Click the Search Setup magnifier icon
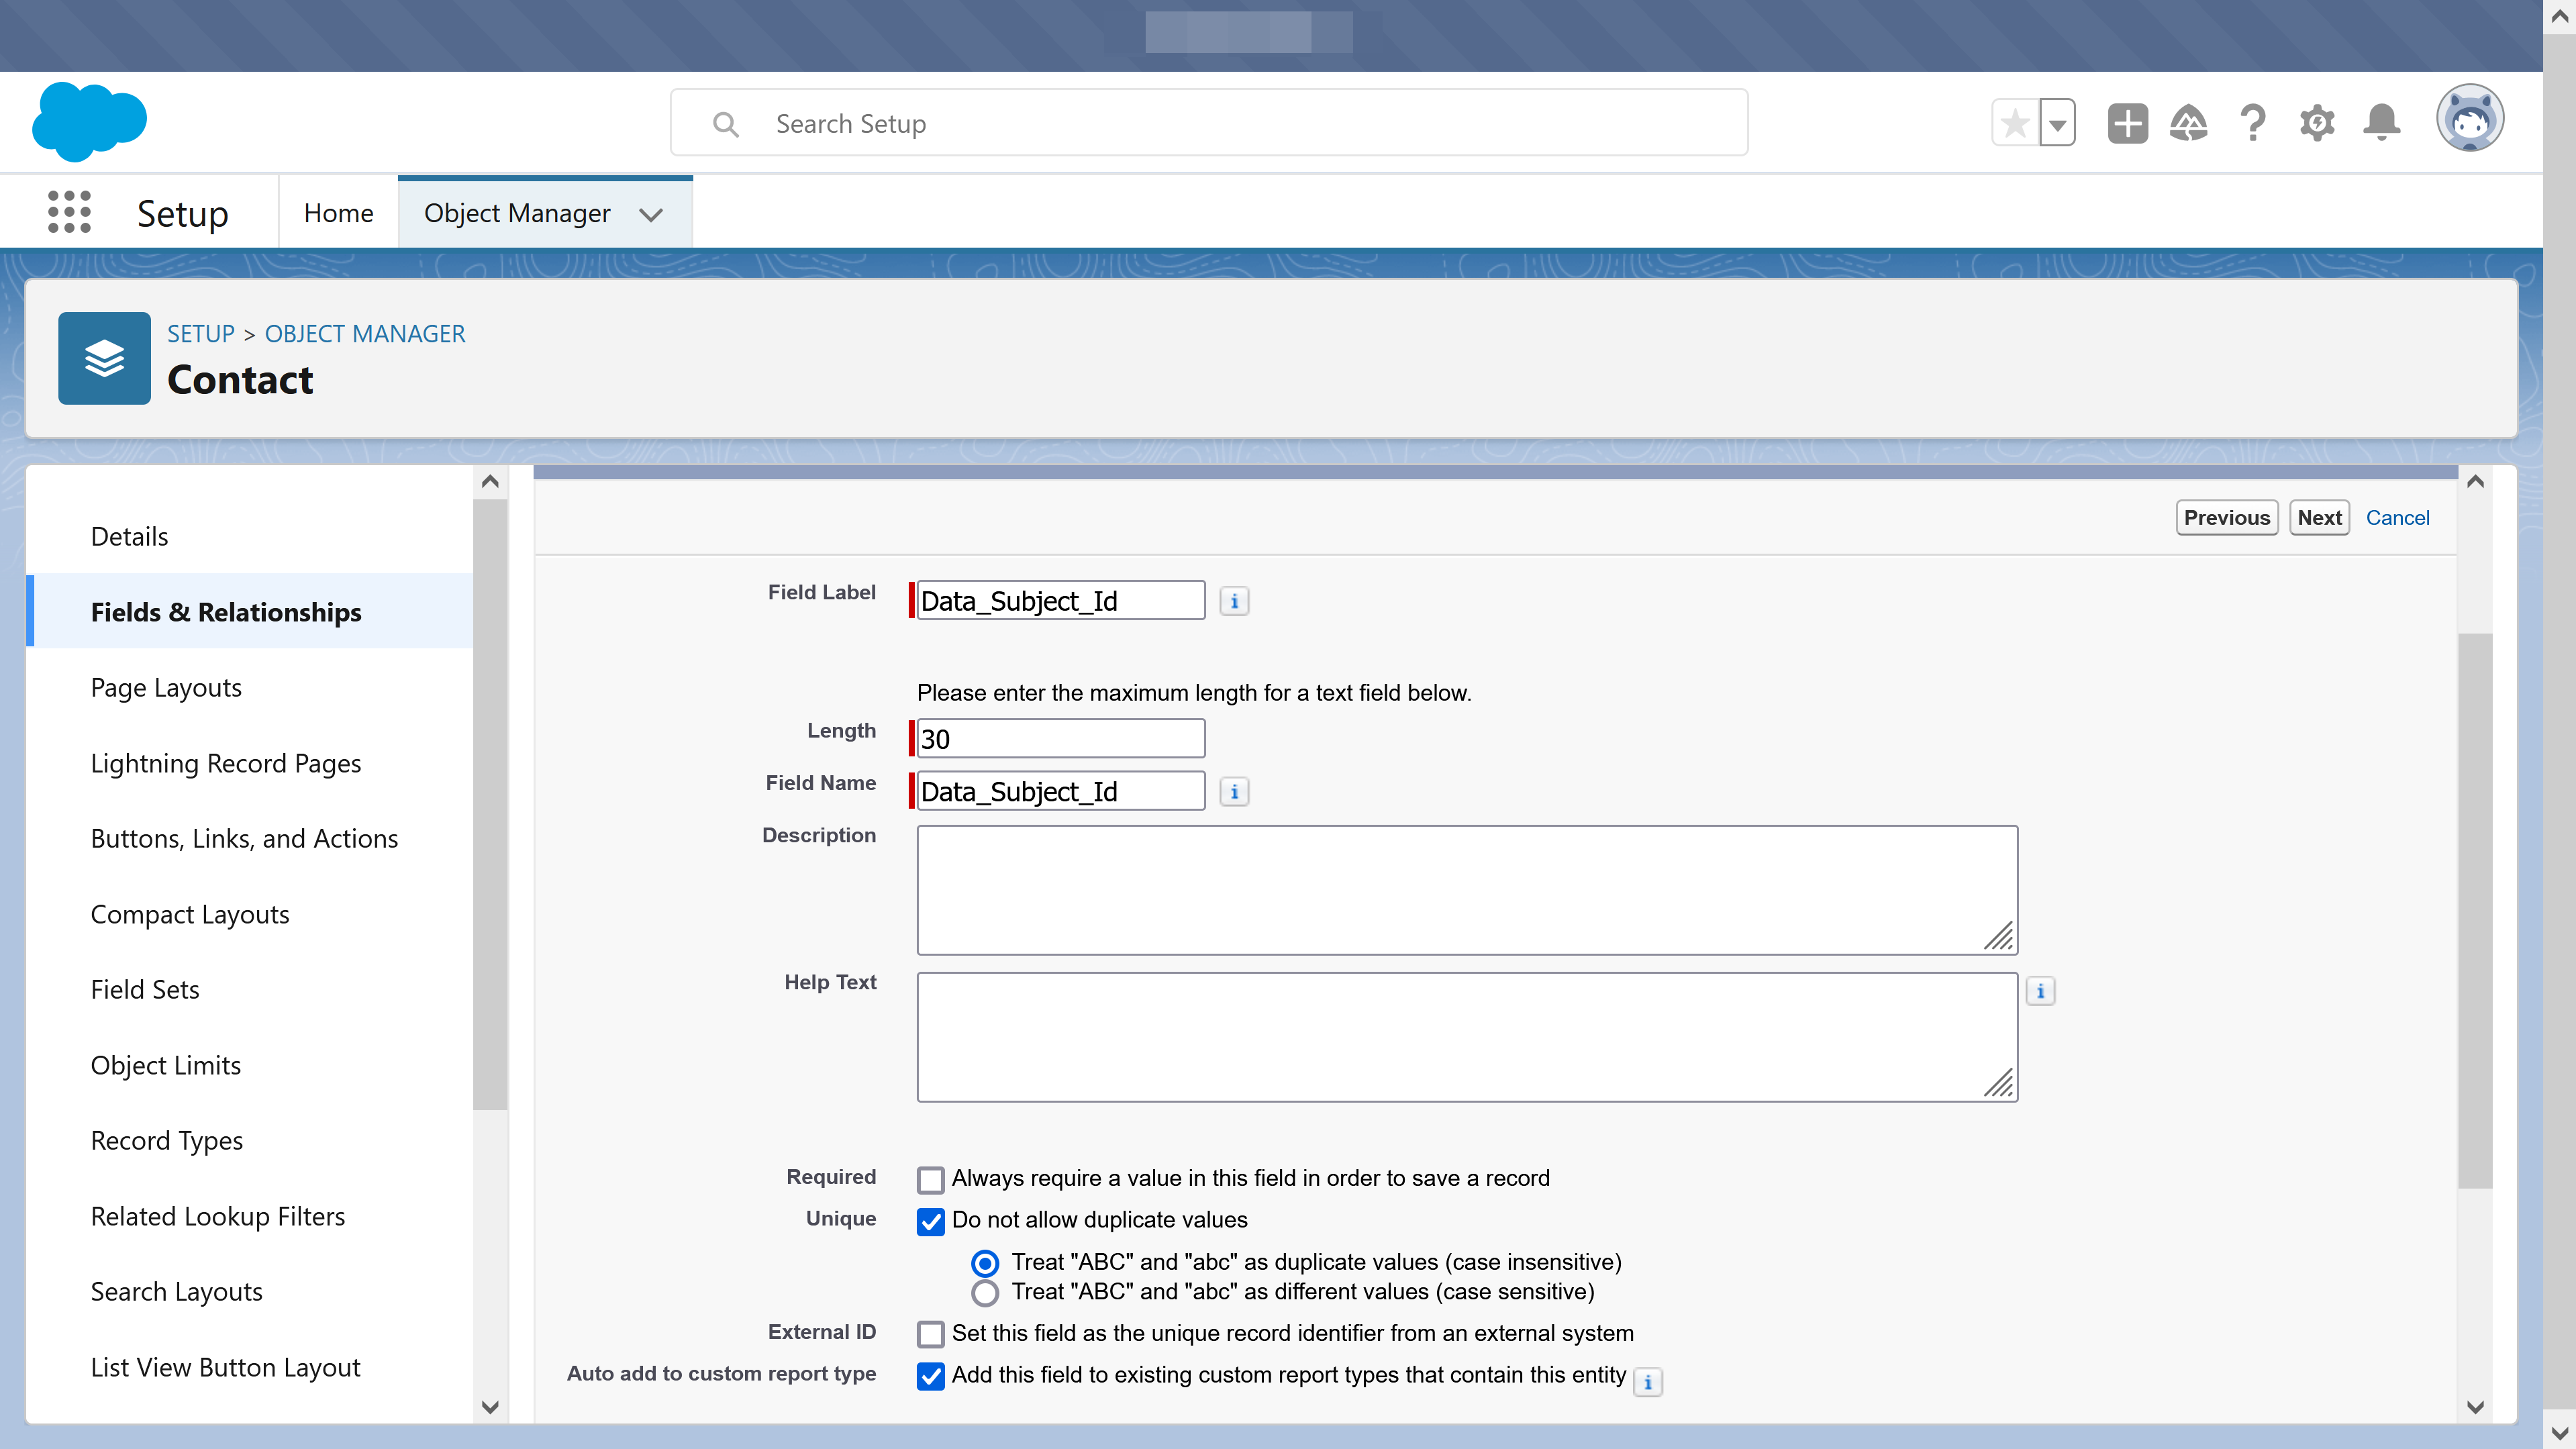Viewport: 2576px width, 1449px height. click(726, 123)
